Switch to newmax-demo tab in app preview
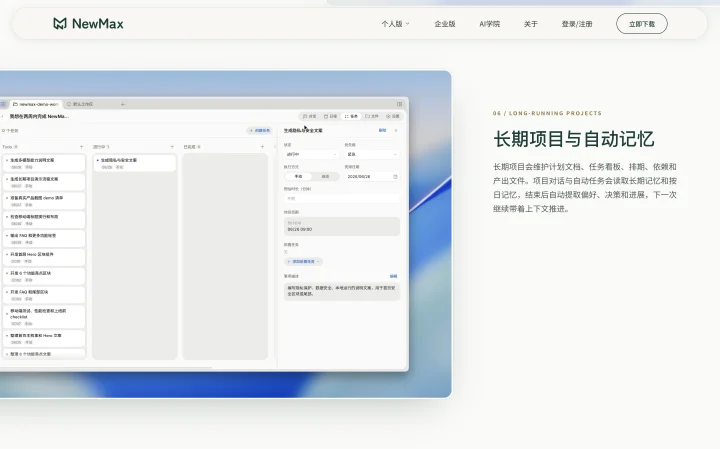The height and width of the screenshot is (449, 720). [x=36, y=104]
